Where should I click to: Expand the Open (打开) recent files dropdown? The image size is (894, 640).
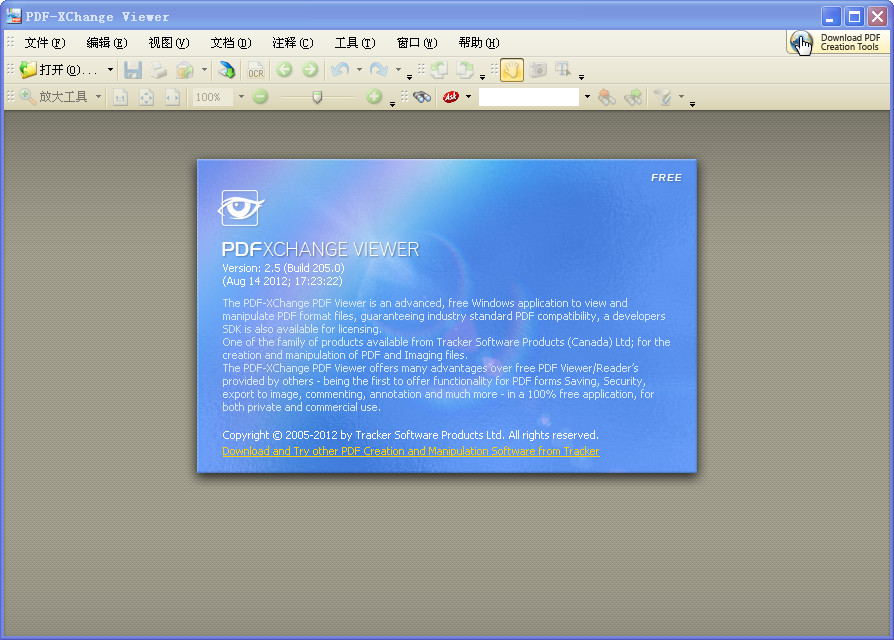pos(110,70)
